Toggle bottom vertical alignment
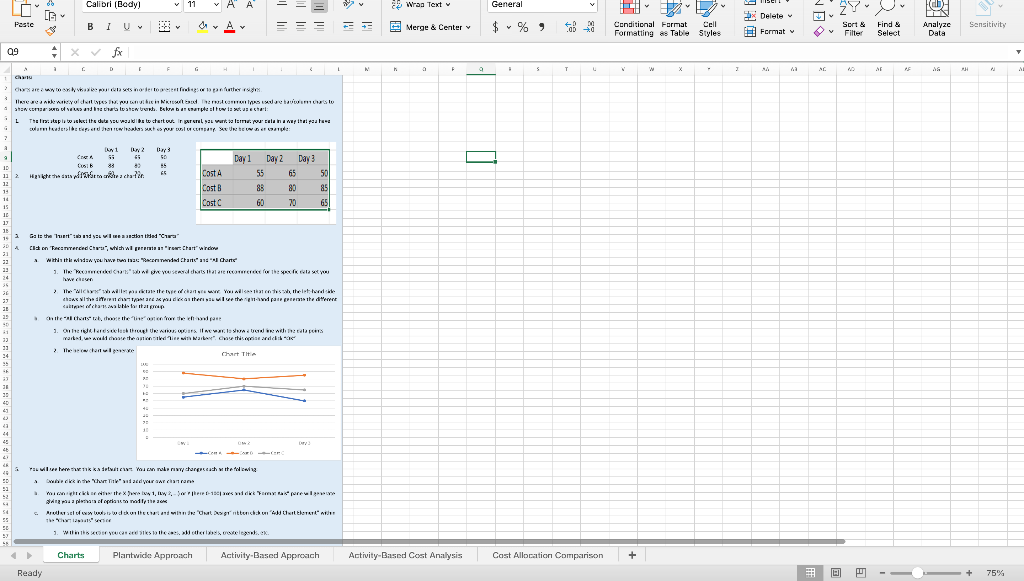The height and width of the screenshot is (581, 1024). (319, 5)
